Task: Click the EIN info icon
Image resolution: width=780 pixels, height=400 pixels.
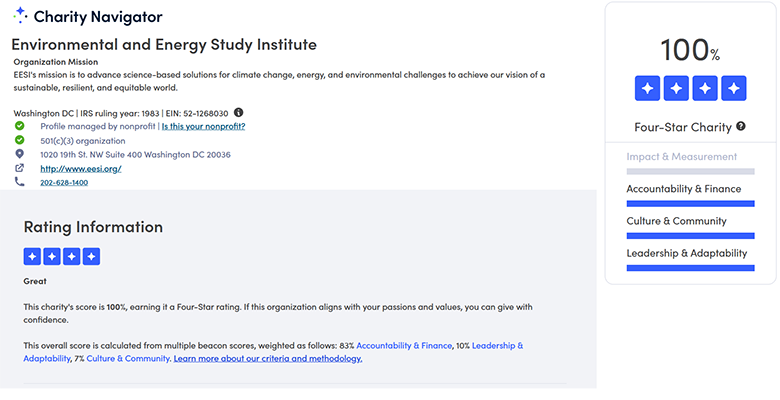Action: 239,112
